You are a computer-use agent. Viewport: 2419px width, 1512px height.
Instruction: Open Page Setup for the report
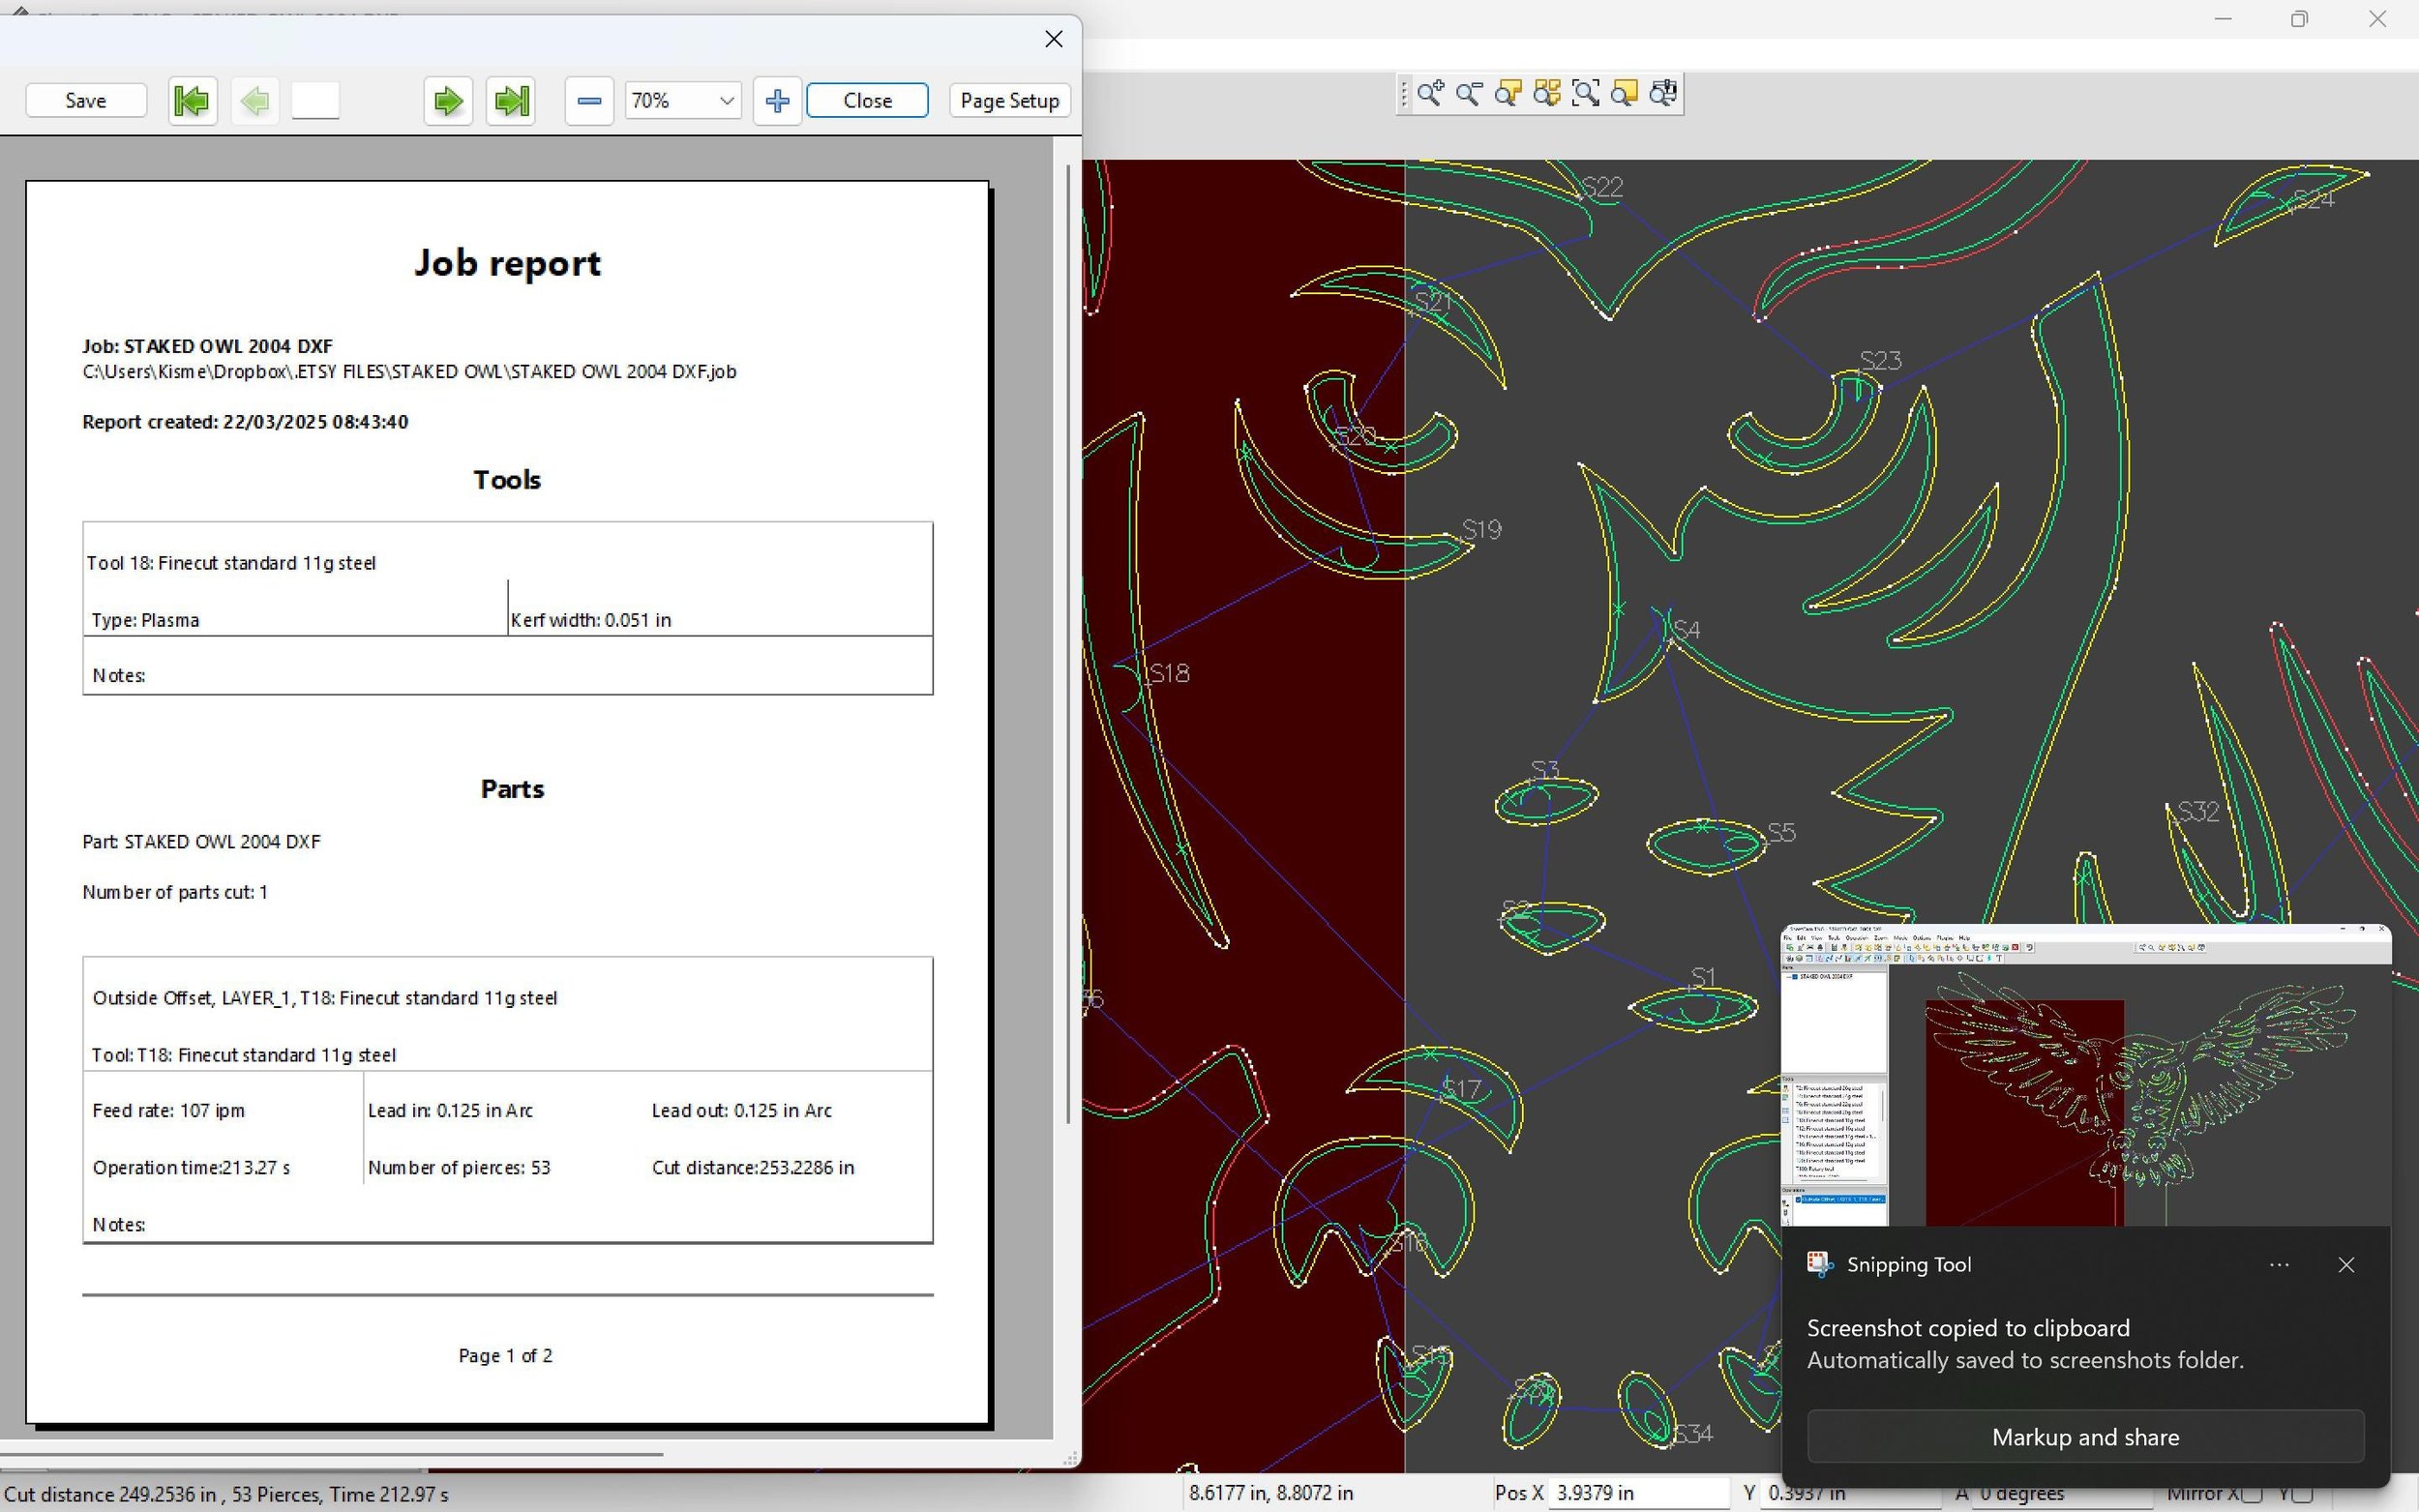[x=1010, y=100]
